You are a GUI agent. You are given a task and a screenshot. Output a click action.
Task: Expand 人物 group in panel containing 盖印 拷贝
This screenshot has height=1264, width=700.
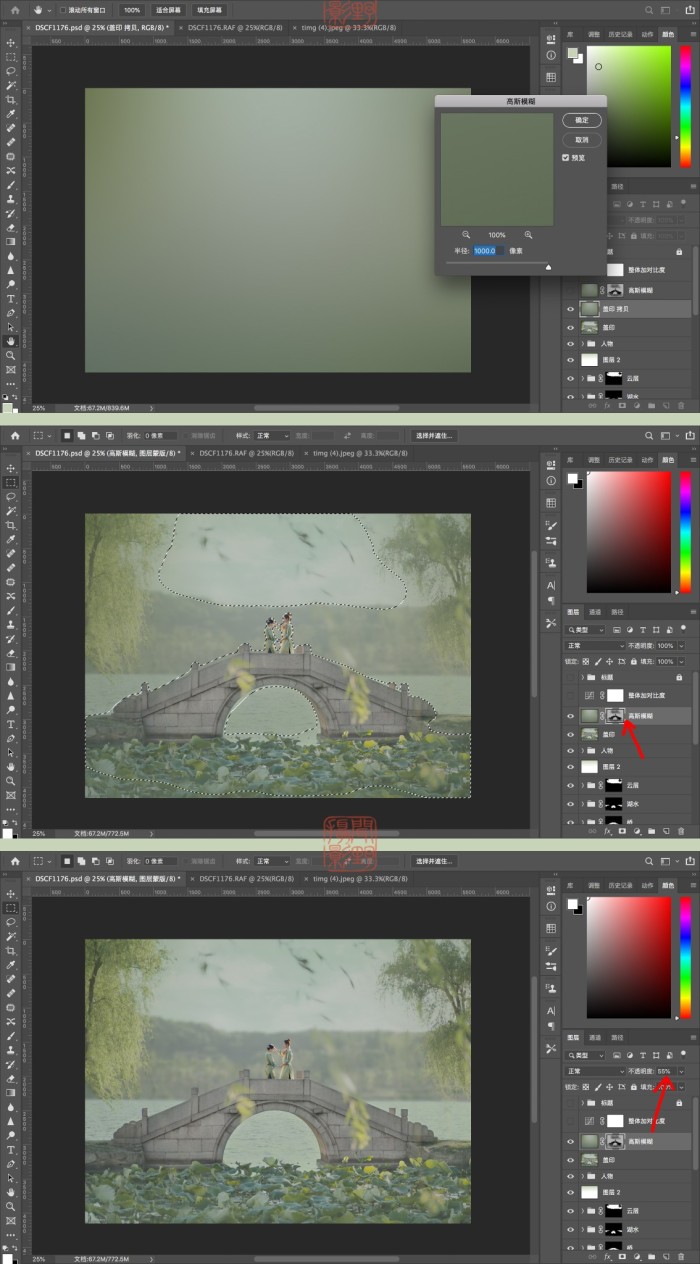click(583, 343)
